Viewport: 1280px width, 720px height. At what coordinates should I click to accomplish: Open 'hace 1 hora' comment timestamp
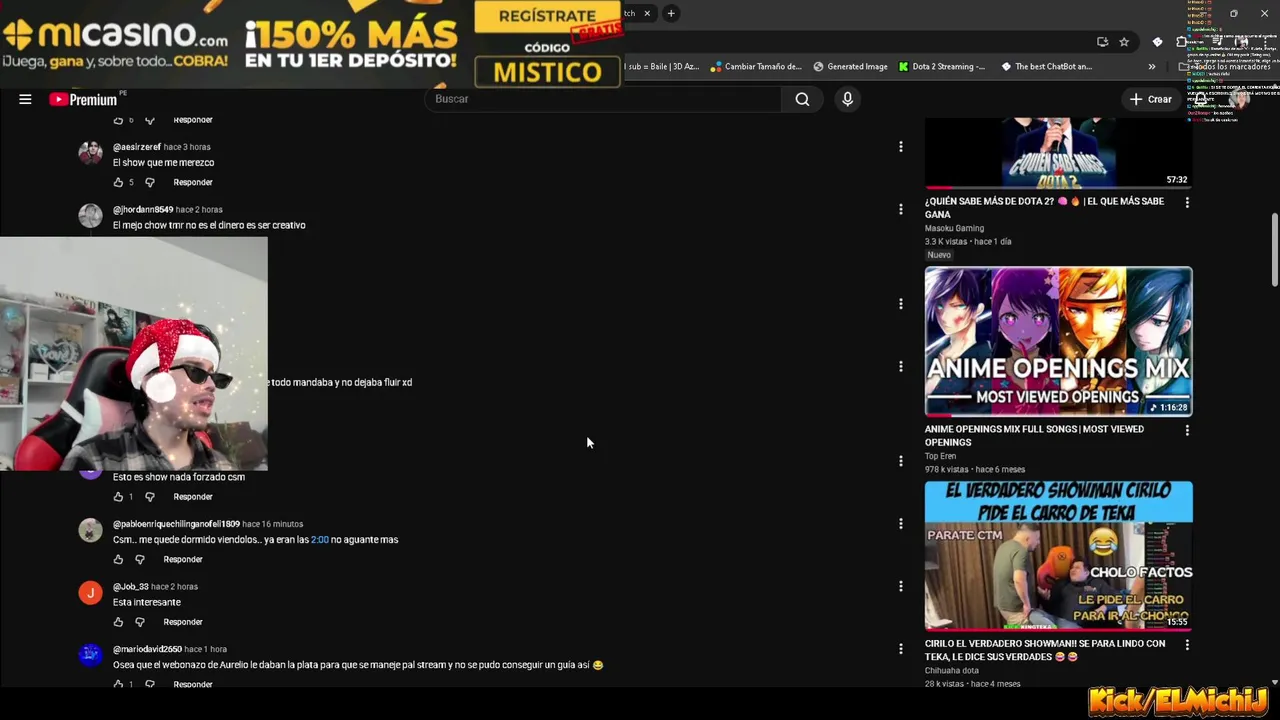pyautogui.click(x=206, y=649)
